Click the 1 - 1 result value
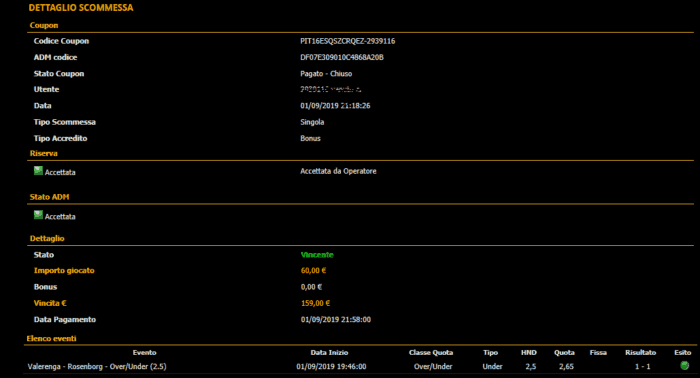Image resolution: width=700 pixels, height=378 pixels. [x=642, y=366]
